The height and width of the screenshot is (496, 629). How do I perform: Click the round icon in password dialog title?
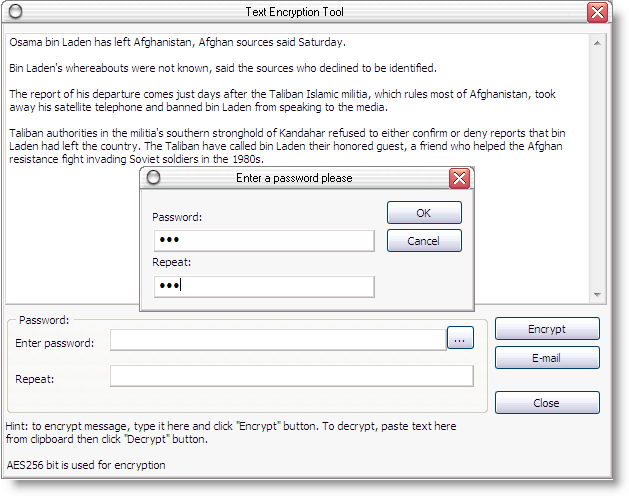[153, 177]
